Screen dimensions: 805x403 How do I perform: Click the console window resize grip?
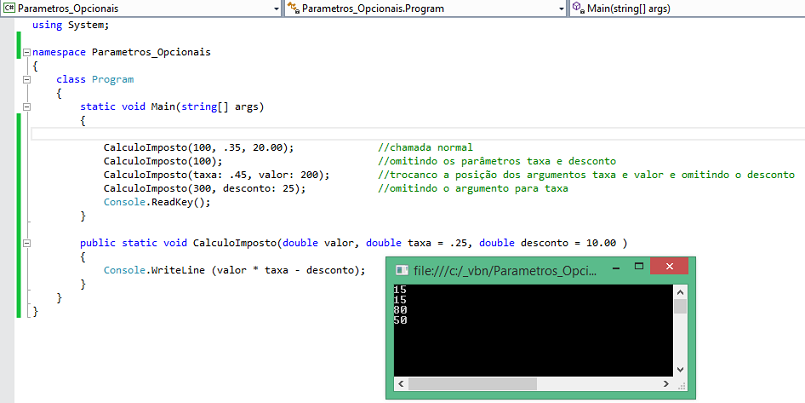(x=681, y=385)
